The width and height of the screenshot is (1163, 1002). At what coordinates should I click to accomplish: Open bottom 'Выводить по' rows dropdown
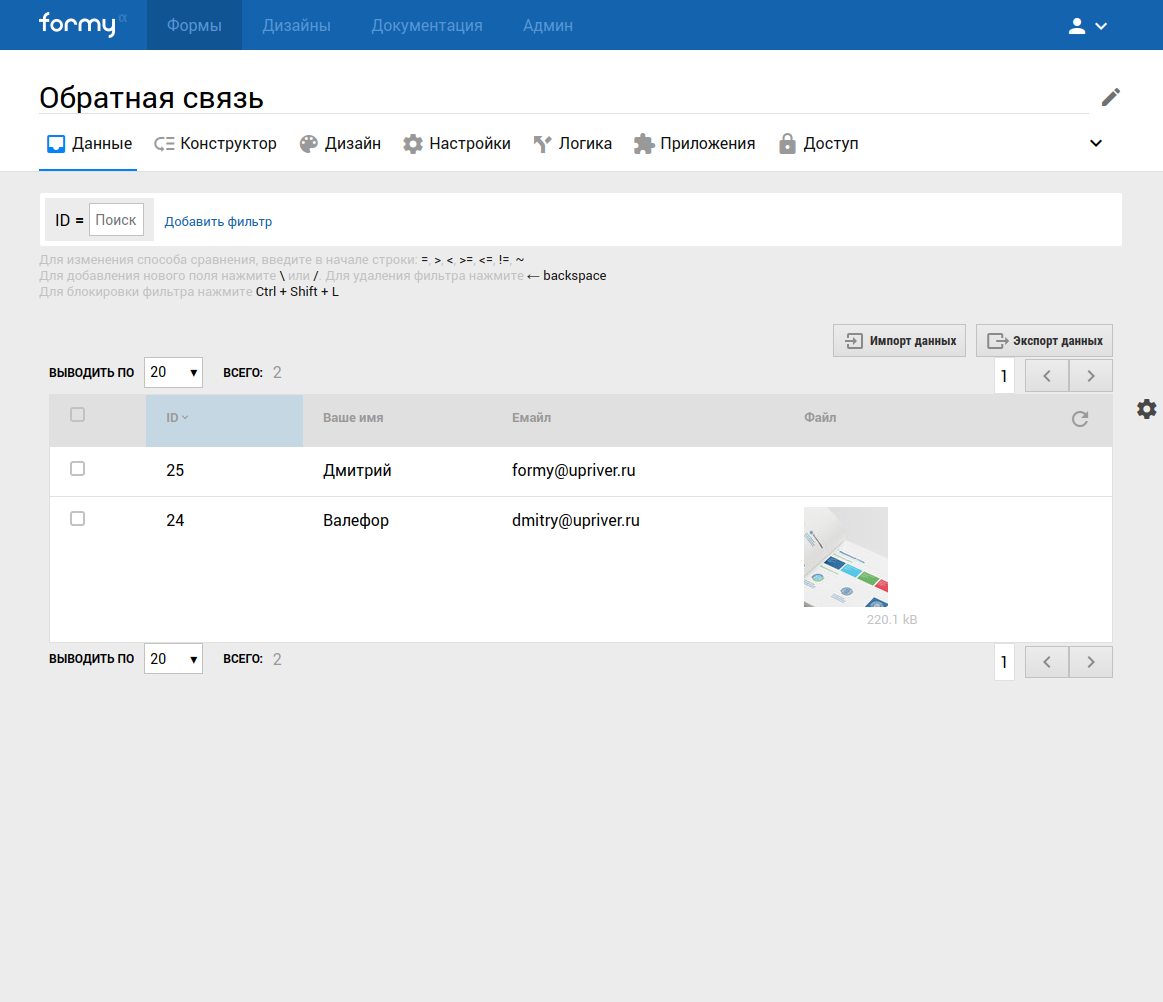tap(173, 659)
